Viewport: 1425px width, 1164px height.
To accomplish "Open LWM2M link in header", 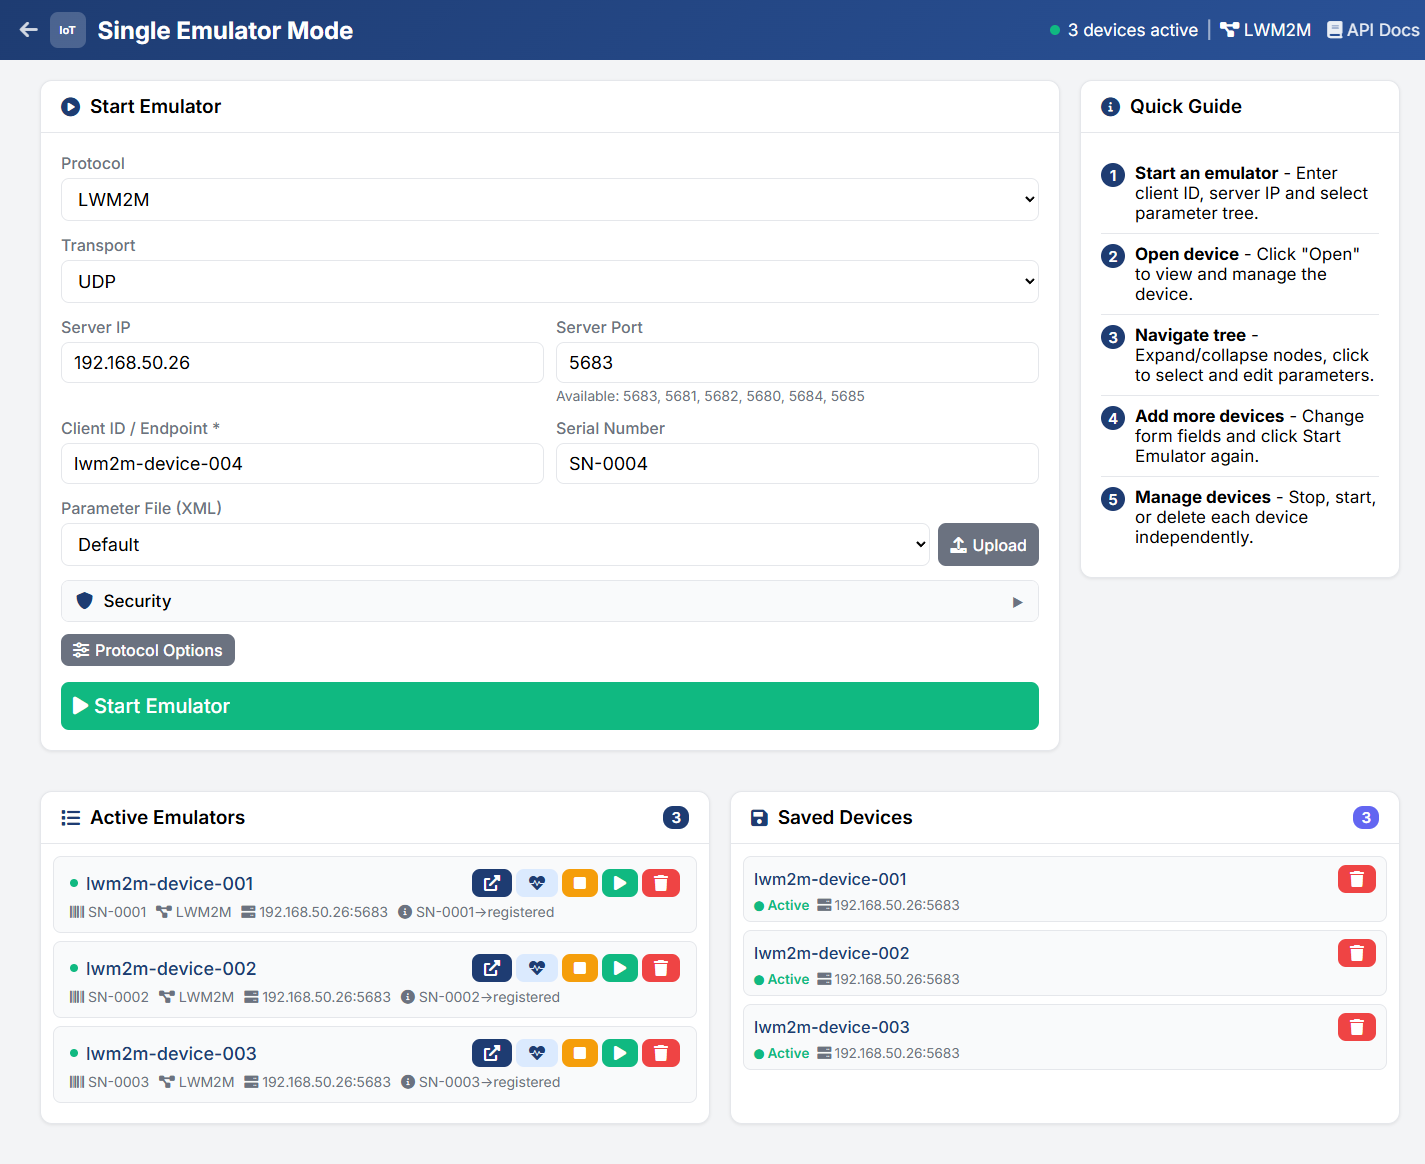I will (x=1265, y=30).
